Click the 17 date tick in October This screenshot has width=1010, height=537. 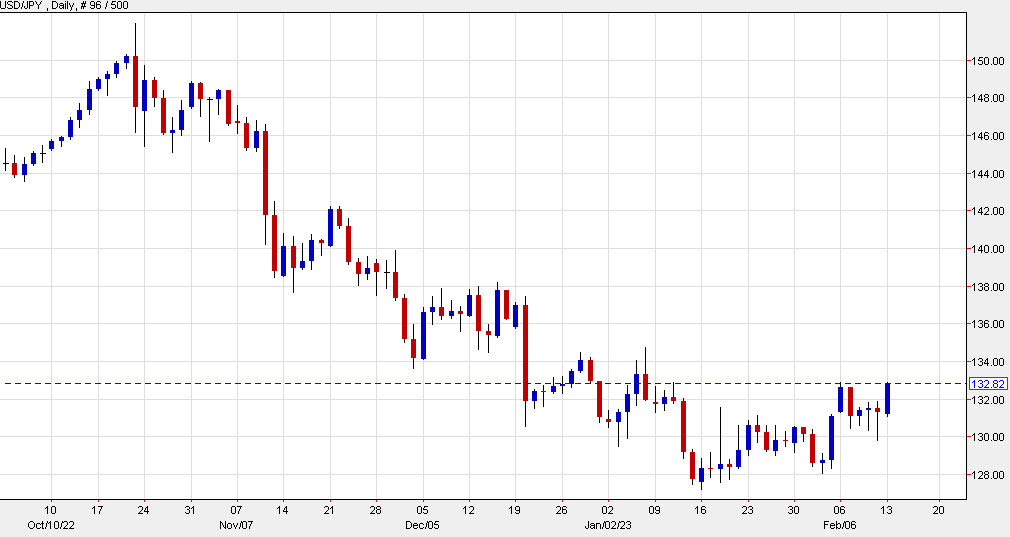[97, 510]
